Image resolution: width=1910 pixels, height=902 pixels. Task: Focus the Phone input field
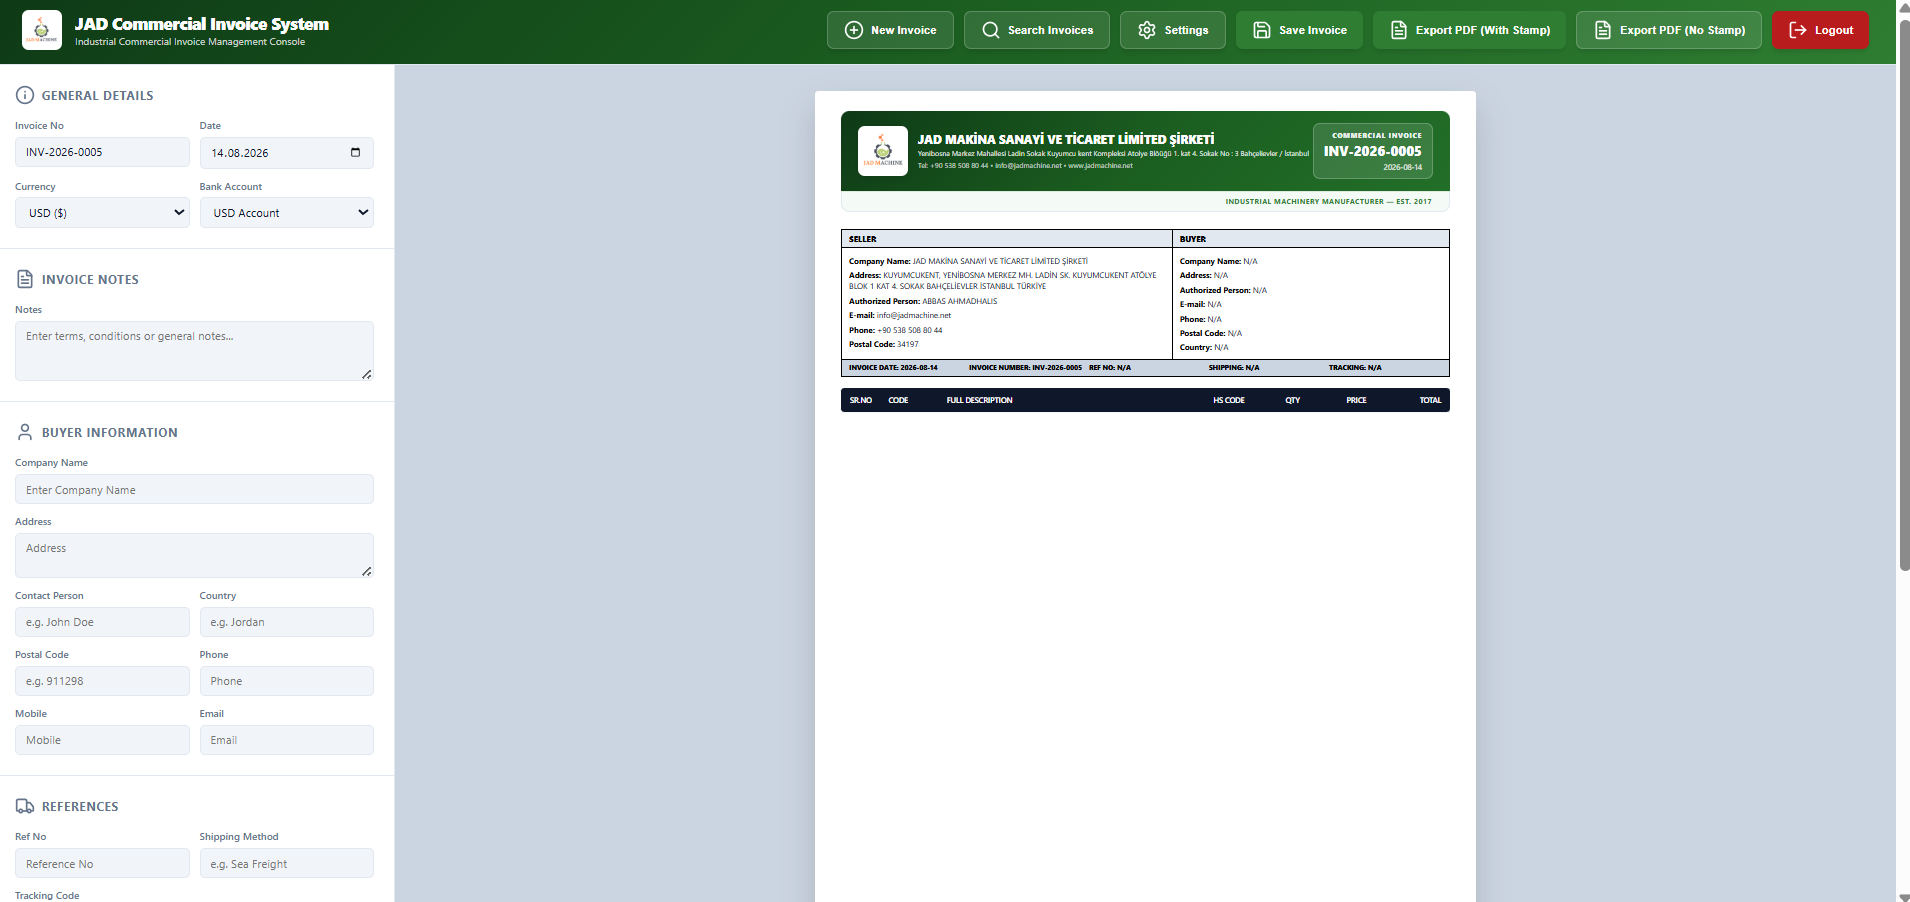point(287,681)
